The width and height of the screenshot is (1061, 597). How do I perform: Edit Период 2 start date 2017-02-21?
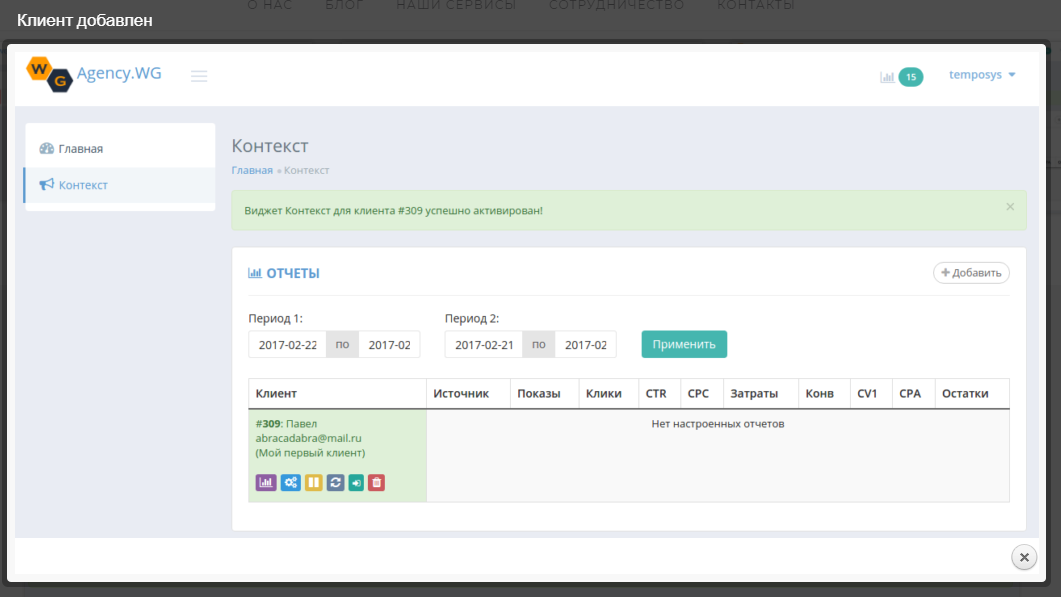tap(484, 345)
